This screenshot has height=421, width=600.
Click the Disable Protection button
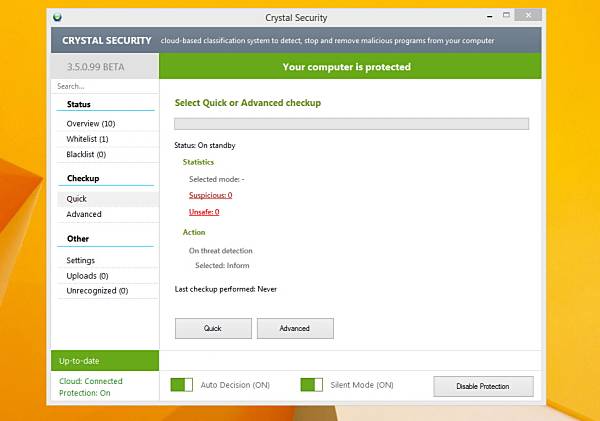483,386
